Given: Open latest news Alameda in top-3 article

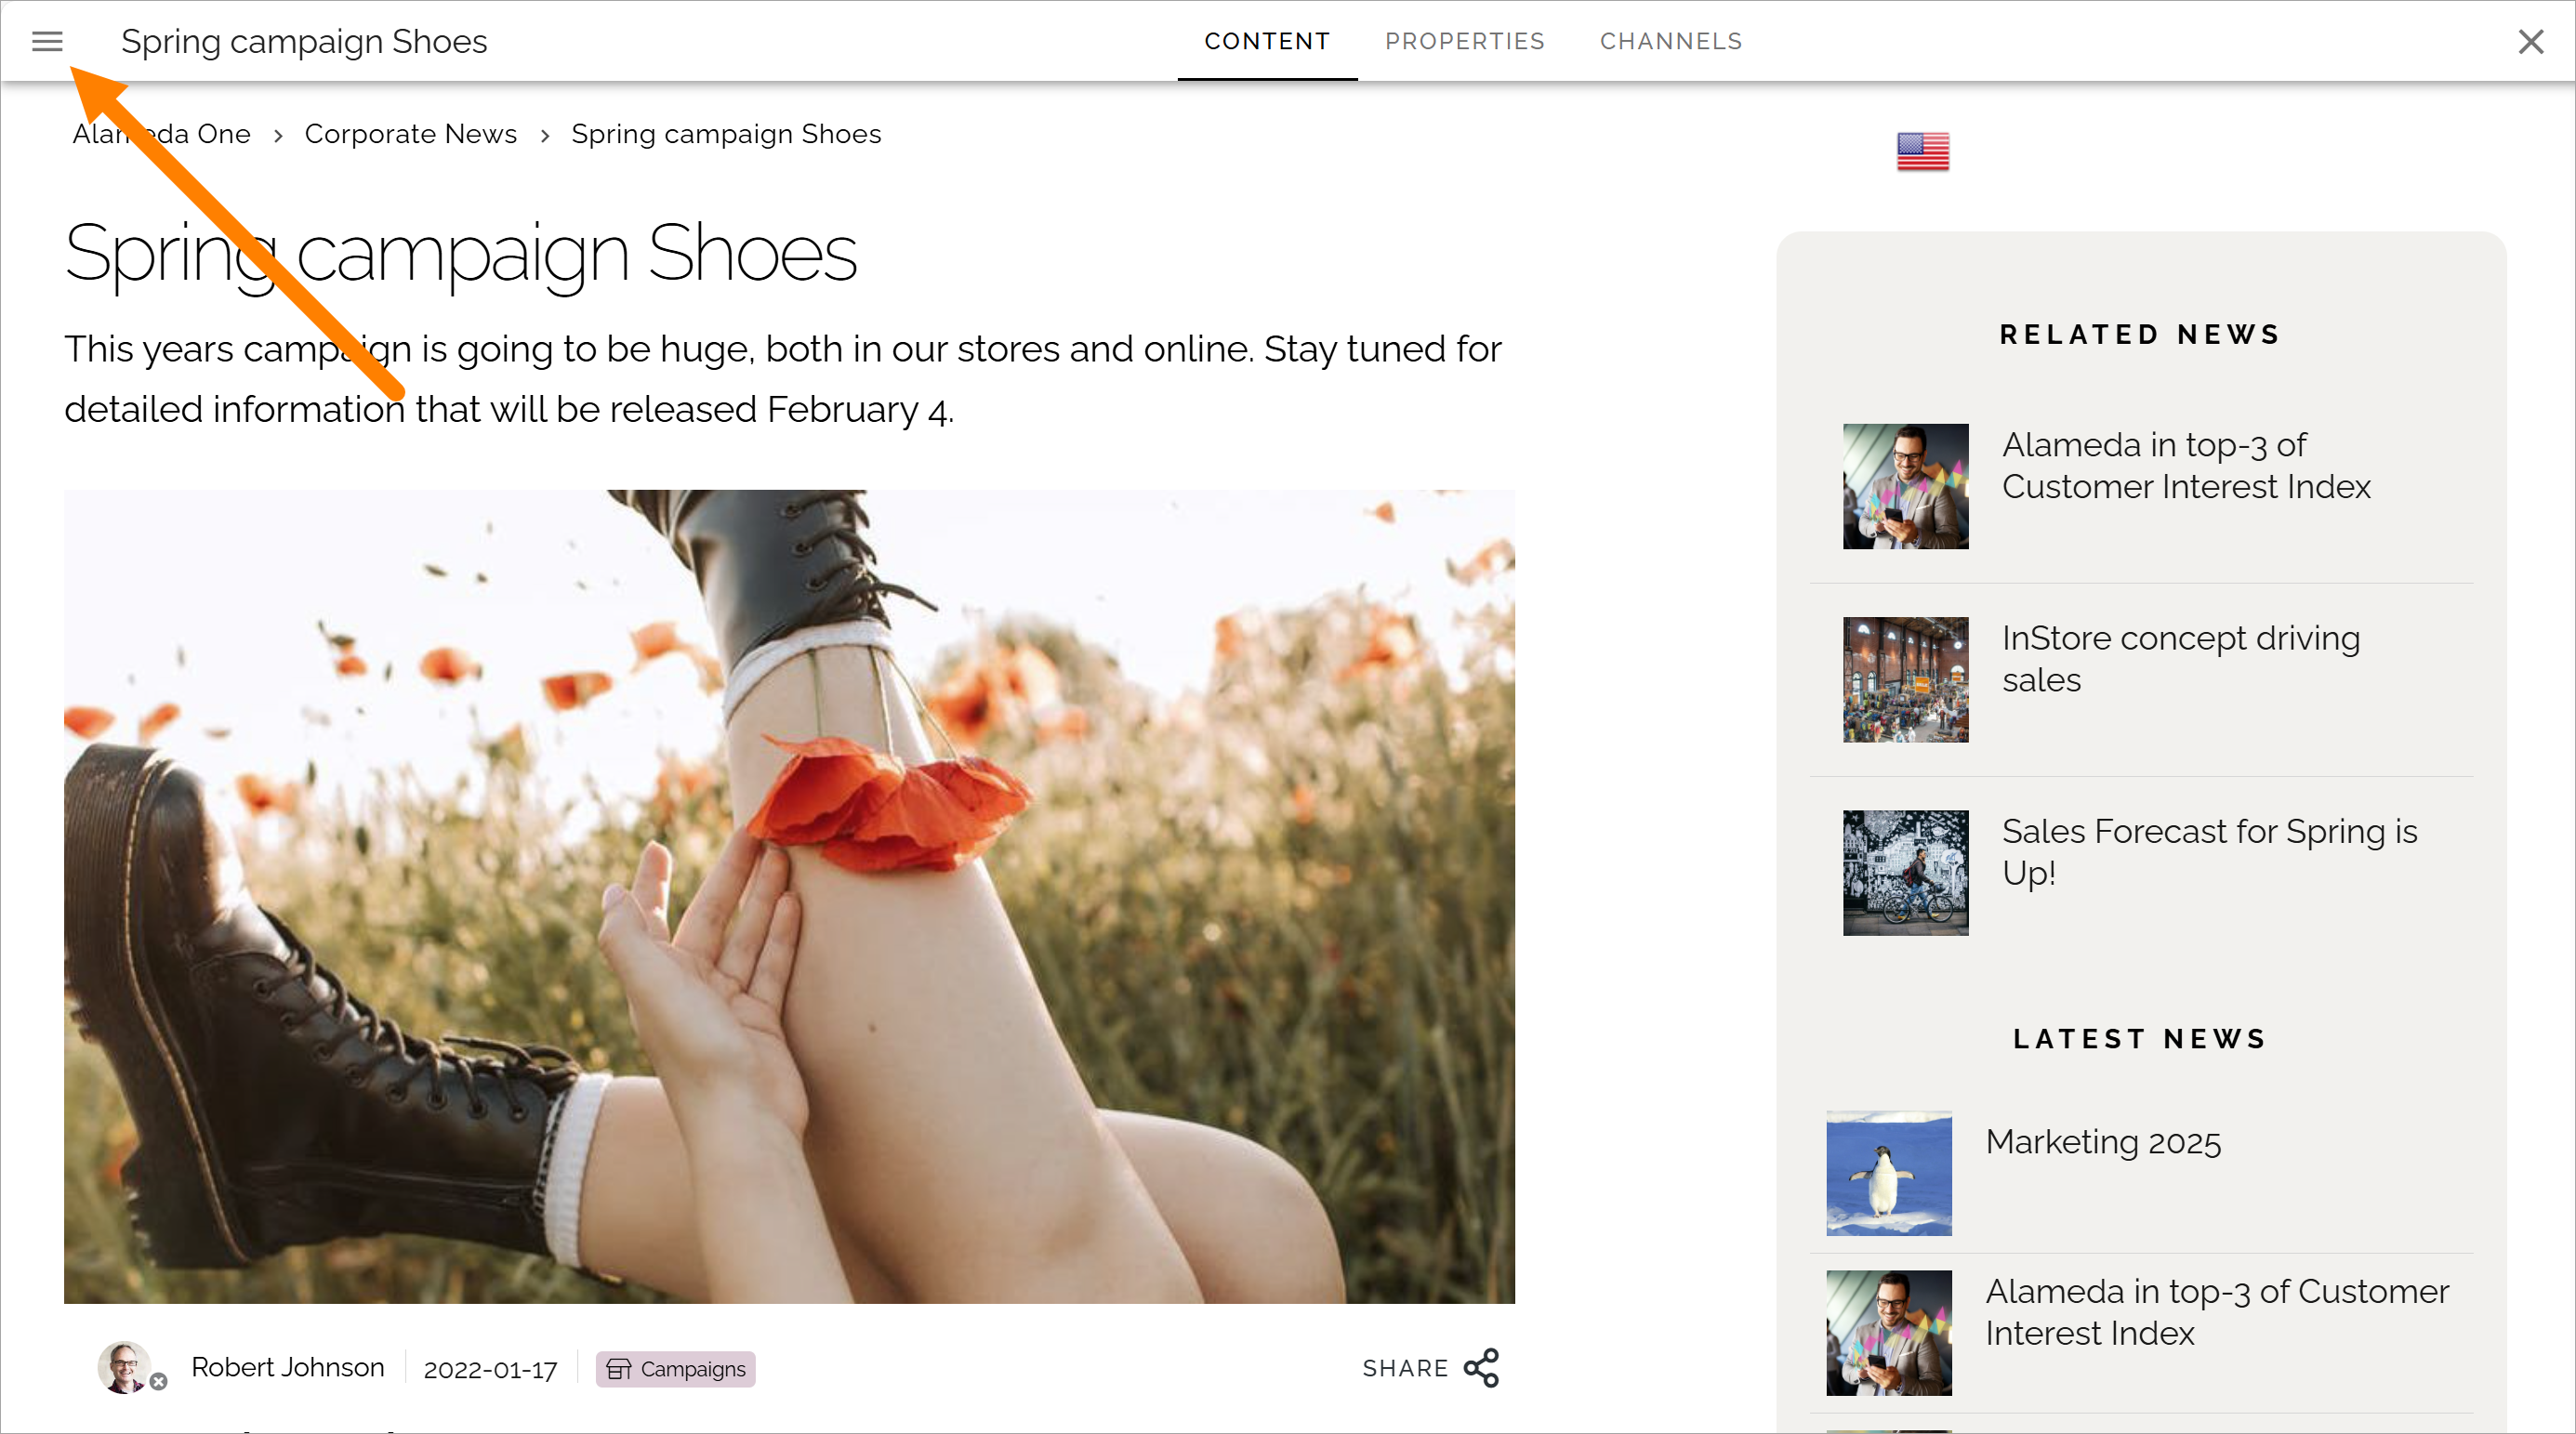Looking at the screenshot, I should pyautogui.click(x=2217, y=1312).
